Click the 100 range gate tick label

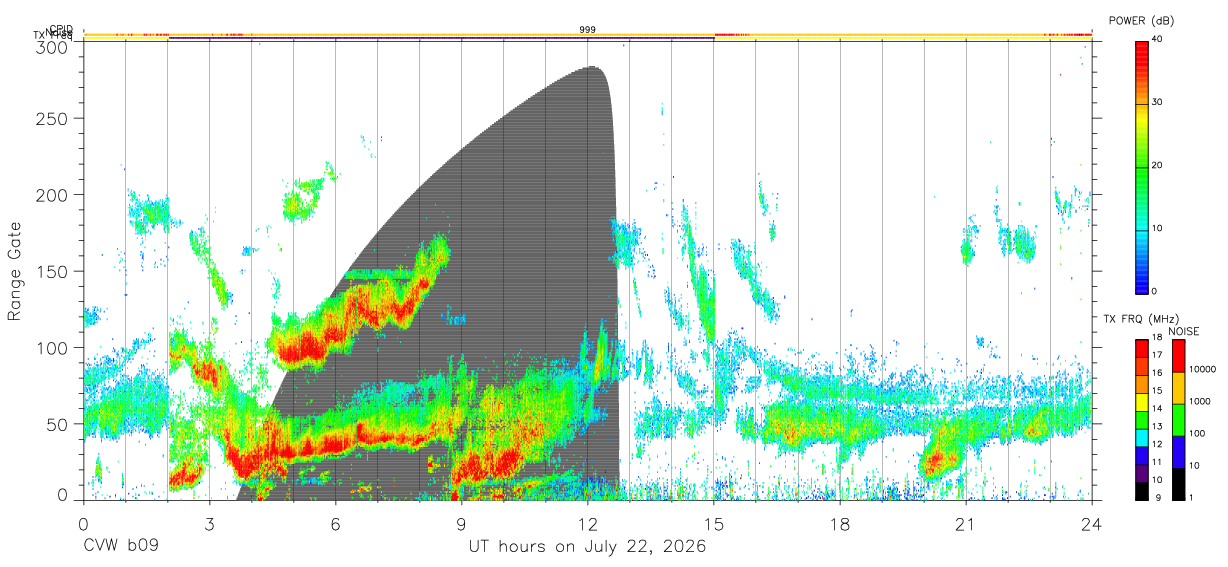pyautogui.click(x=54, y=347)
